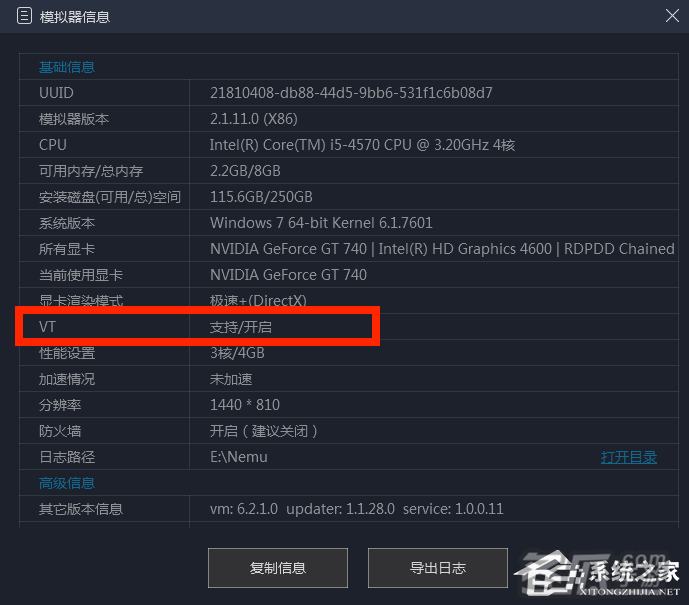Click the 基础信息 section header
This screenshot has height=605, width=689.
point(67,67)
